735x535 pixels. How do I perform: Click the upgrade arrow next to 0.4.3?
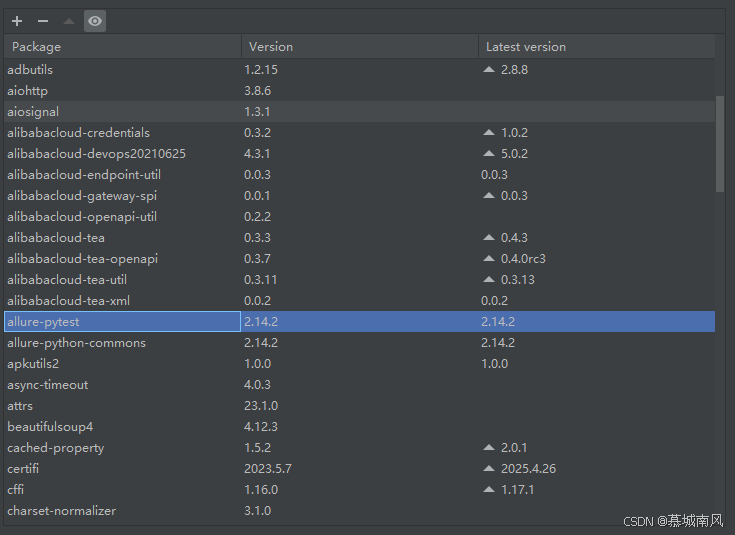pyautogui.click(x=489, y=237)
